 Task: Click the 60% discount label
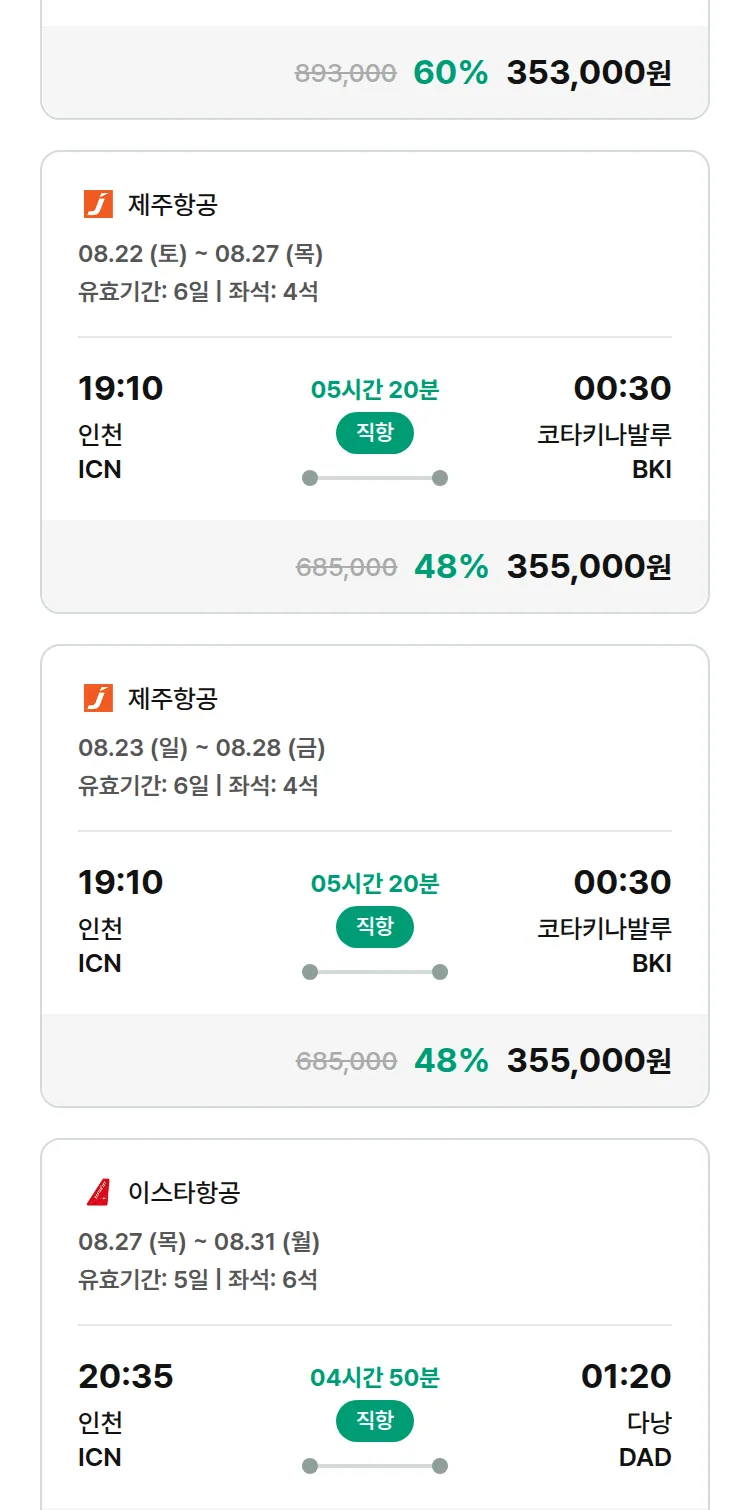(x=451, y=73)
